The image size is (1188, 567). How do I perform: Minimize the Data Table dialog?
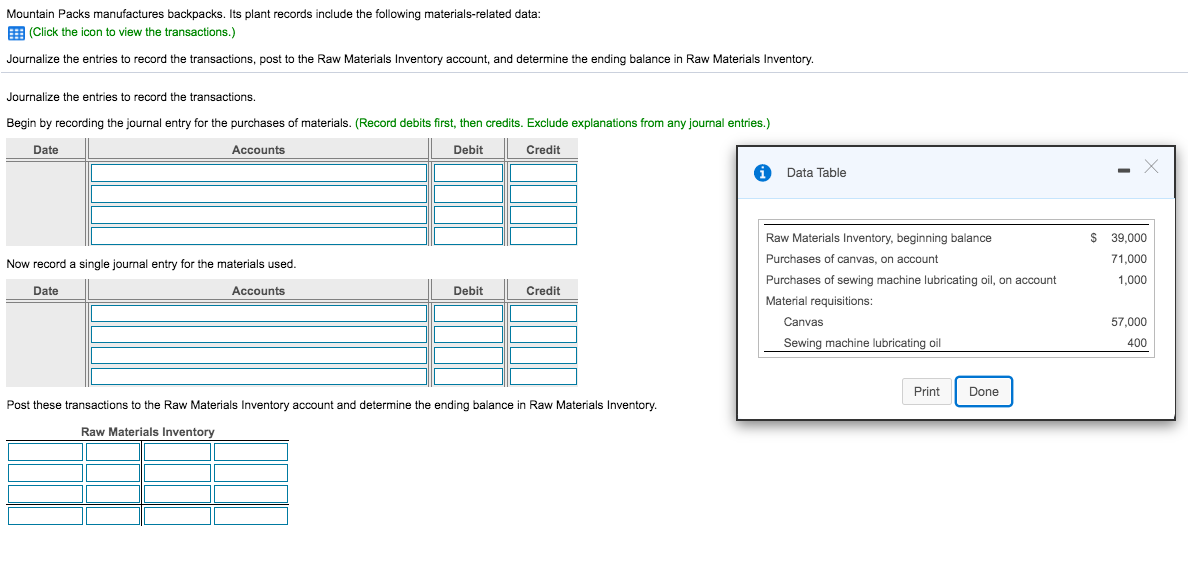1123,171
